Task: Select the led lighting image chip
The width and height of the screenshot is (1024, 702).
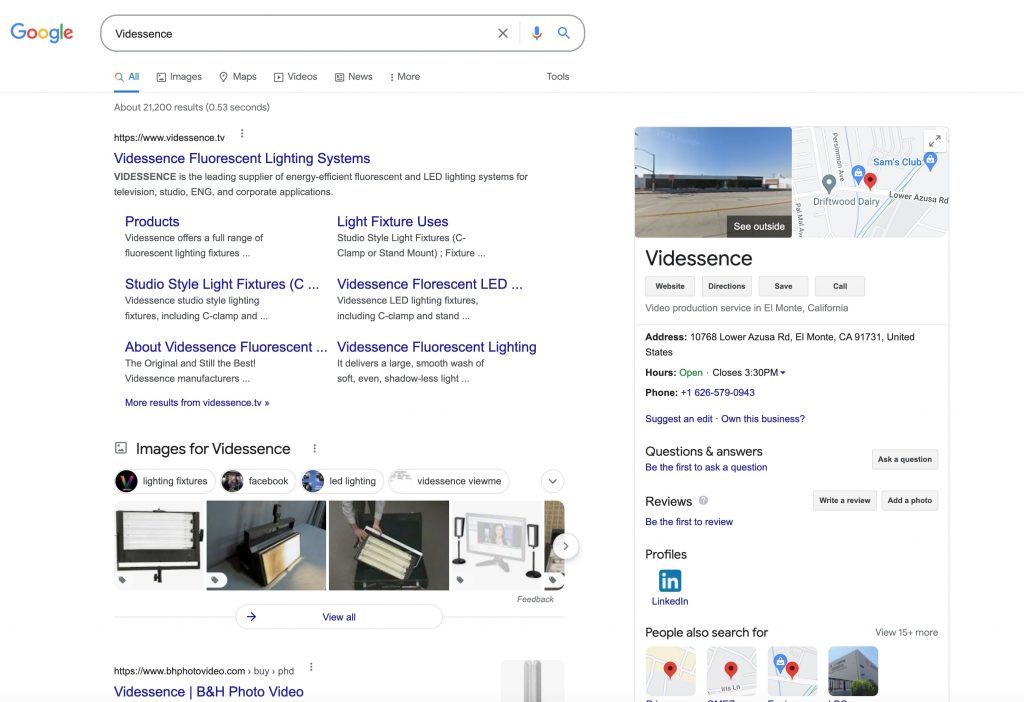Action: [342, 481]
